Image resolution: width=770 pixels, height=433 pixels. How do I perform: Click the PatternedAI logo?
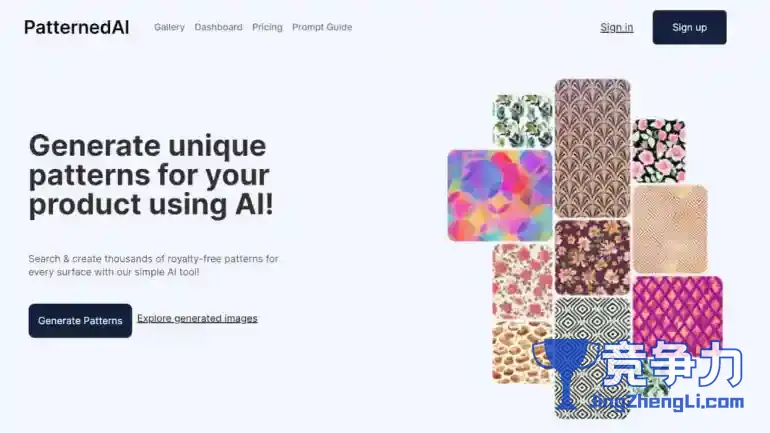(x=77, y=27)
